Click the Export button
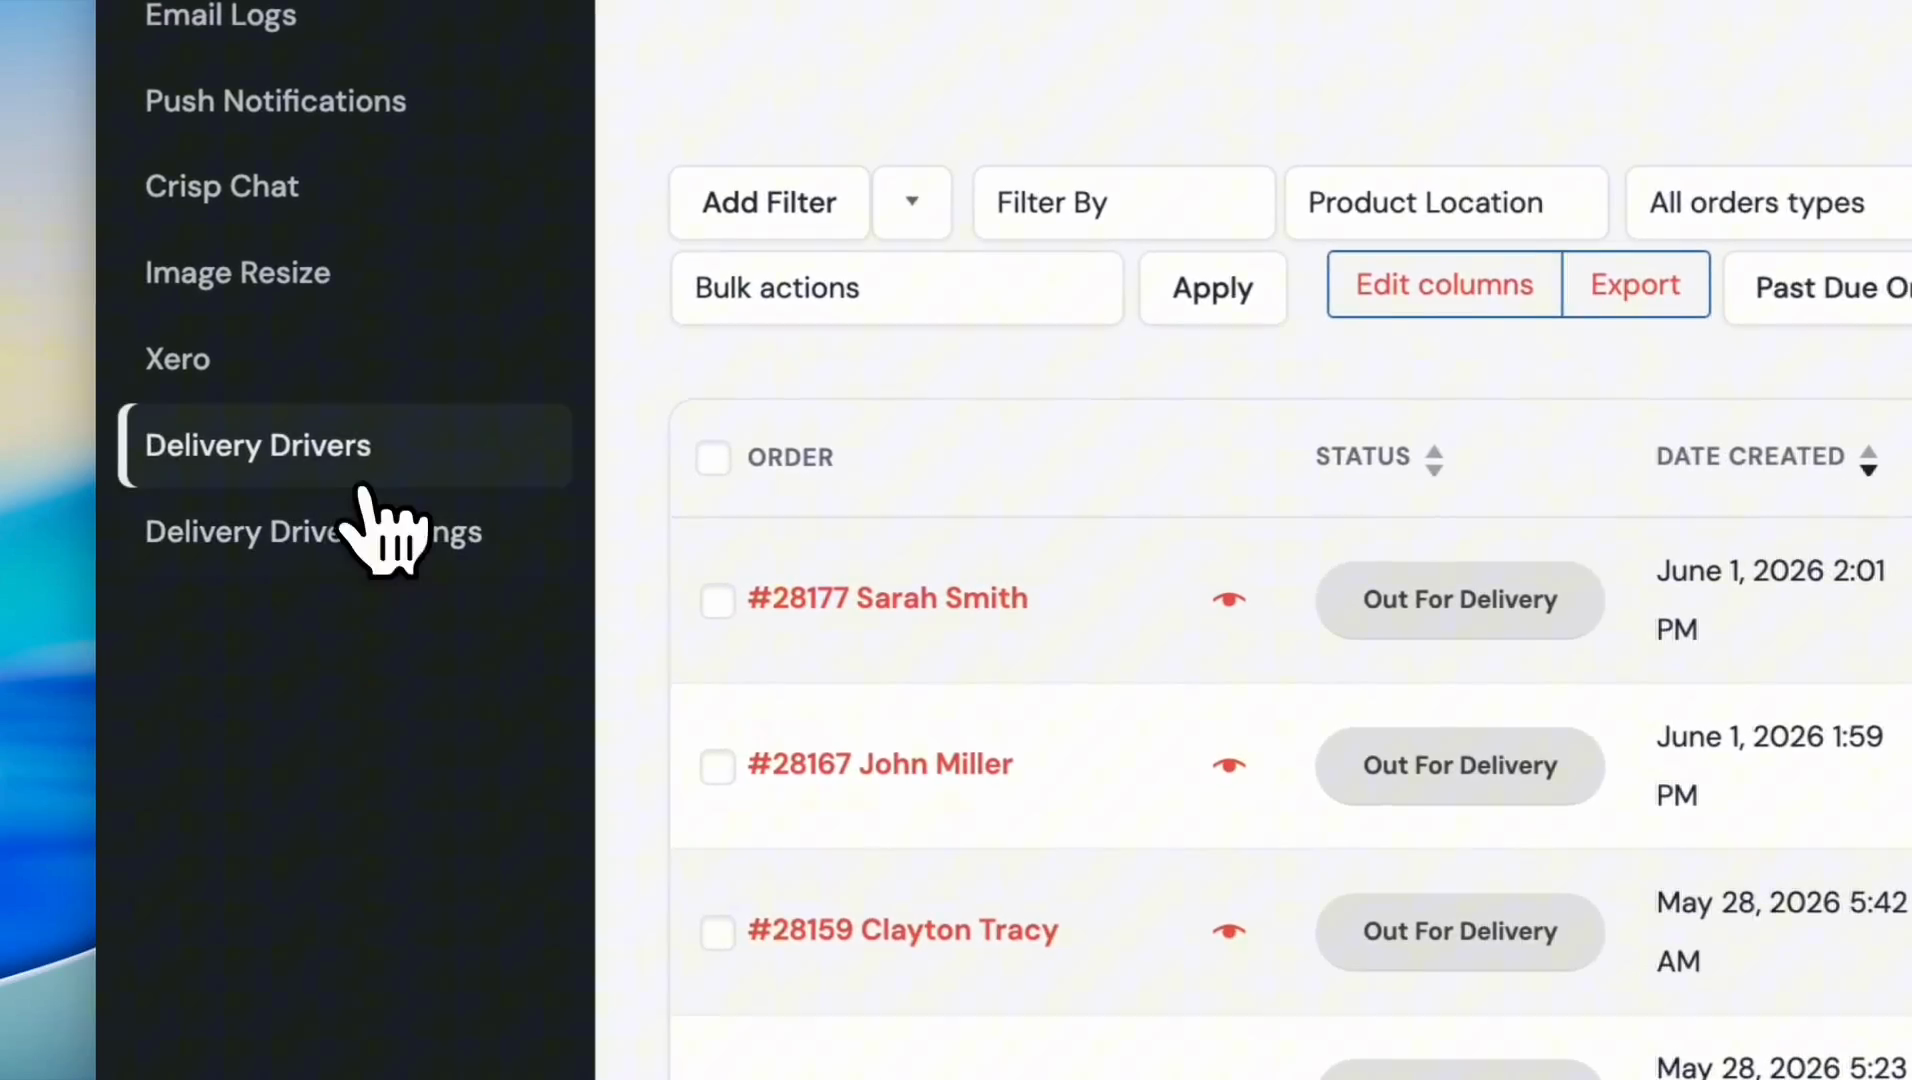Viewport: 1912px width, 1080px height. pyautogui.click(x=1635, y=285)
